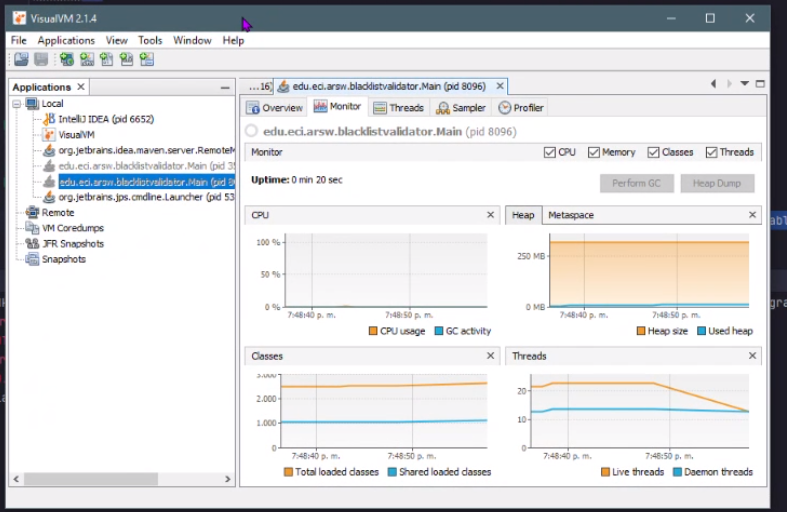Uncheck the Memory monitor checkbox
Screen dimensions: 787x512
point(594,152)
